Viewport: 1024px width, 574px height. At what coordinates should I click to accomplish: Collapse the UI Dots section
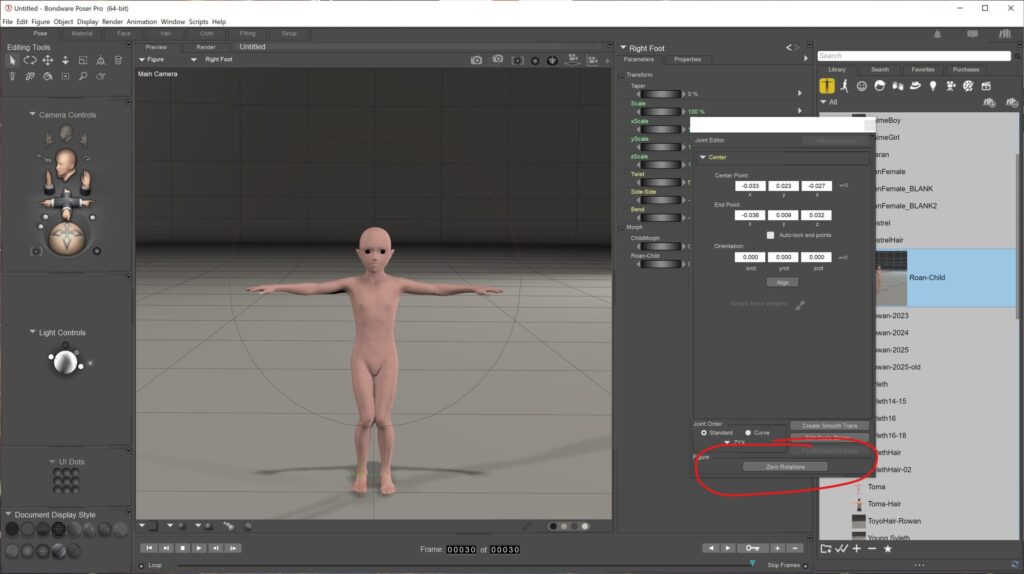(52, 461)
